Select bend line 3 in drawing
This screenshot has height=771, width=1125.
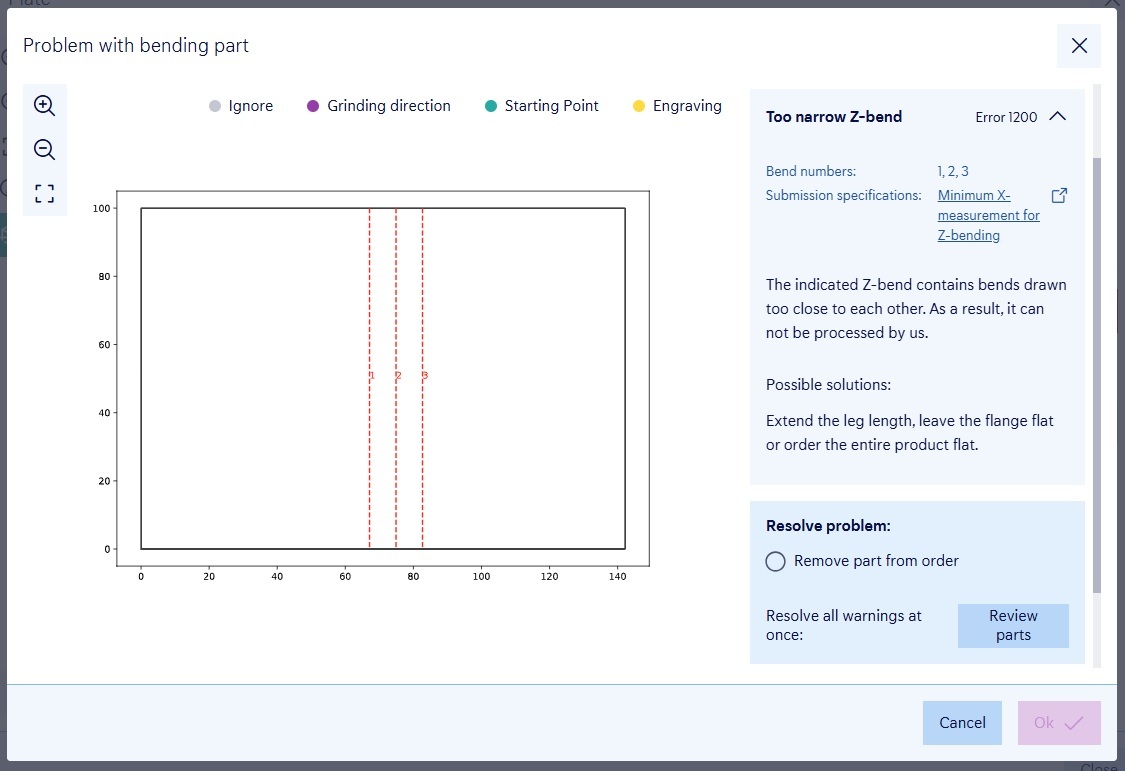click(422, 300)
